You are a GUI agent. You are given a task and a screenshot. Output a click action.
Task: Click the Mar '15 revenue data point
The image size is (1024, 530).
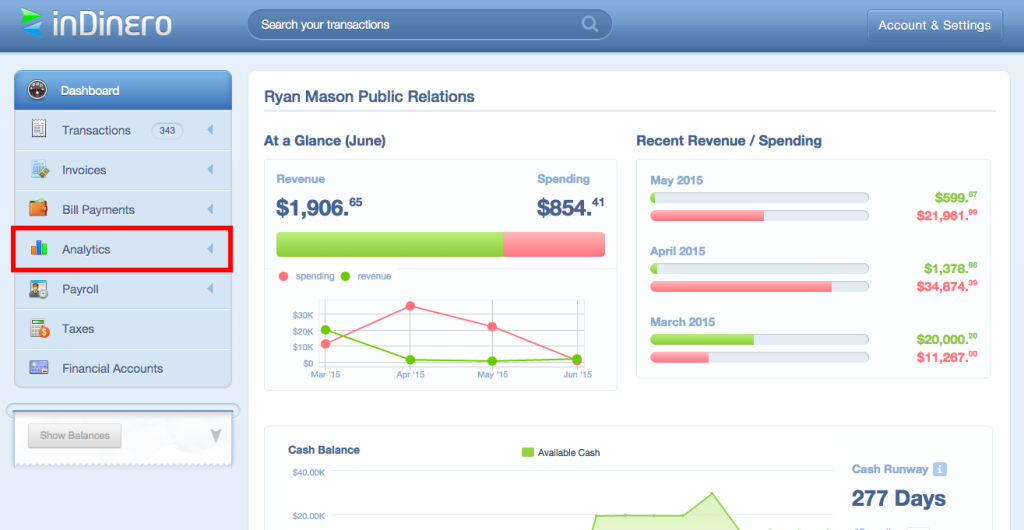325,330
